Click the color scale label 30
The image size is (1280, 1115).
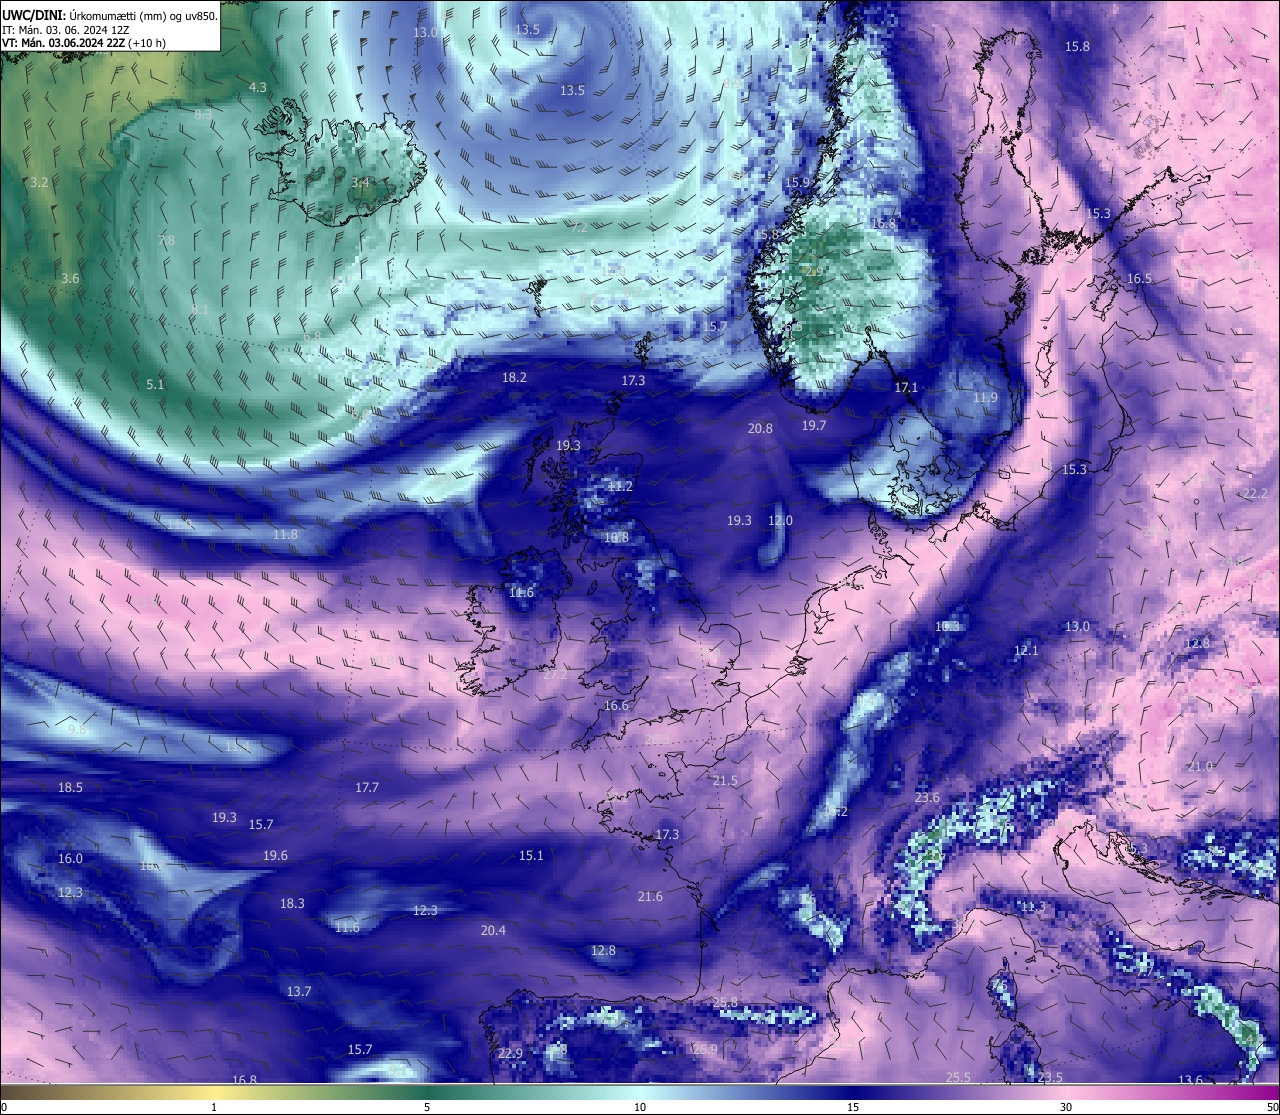1066,1107
